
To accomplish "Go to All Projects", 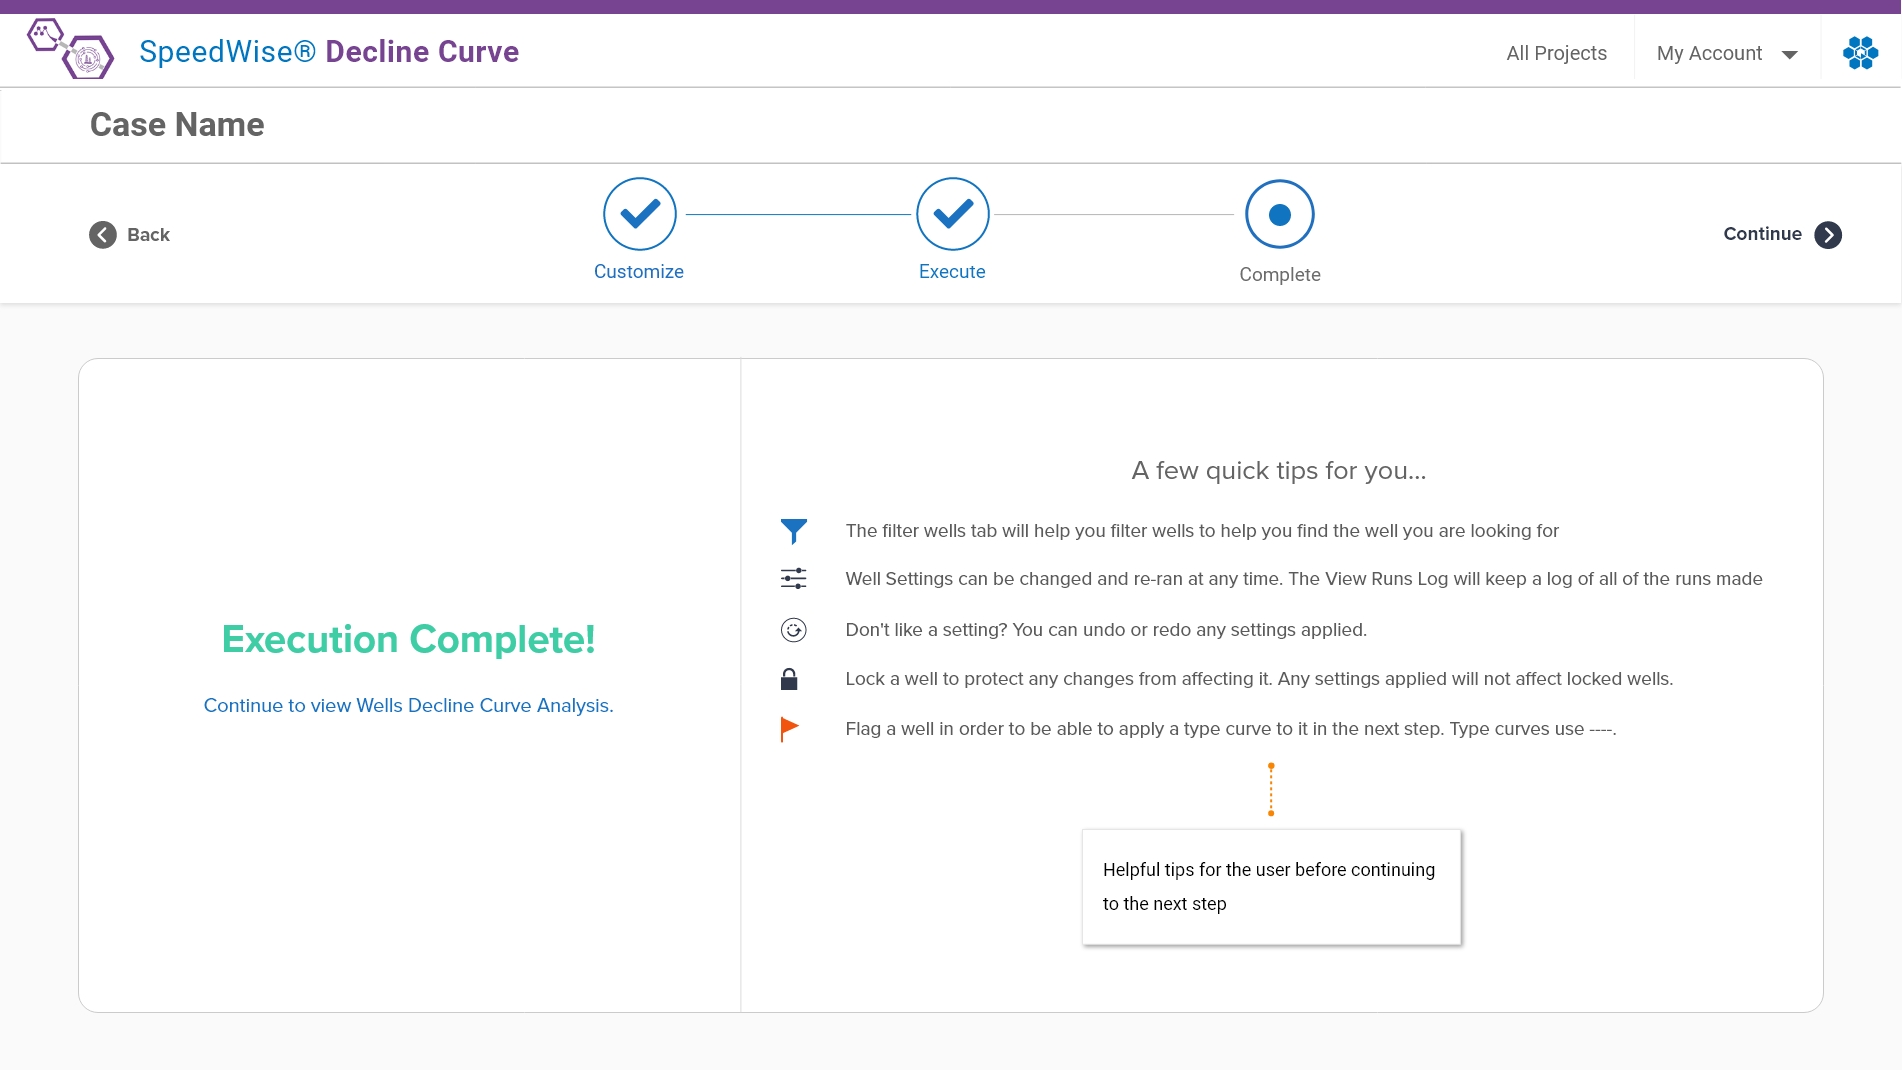I will click(x=1556, y=54).
